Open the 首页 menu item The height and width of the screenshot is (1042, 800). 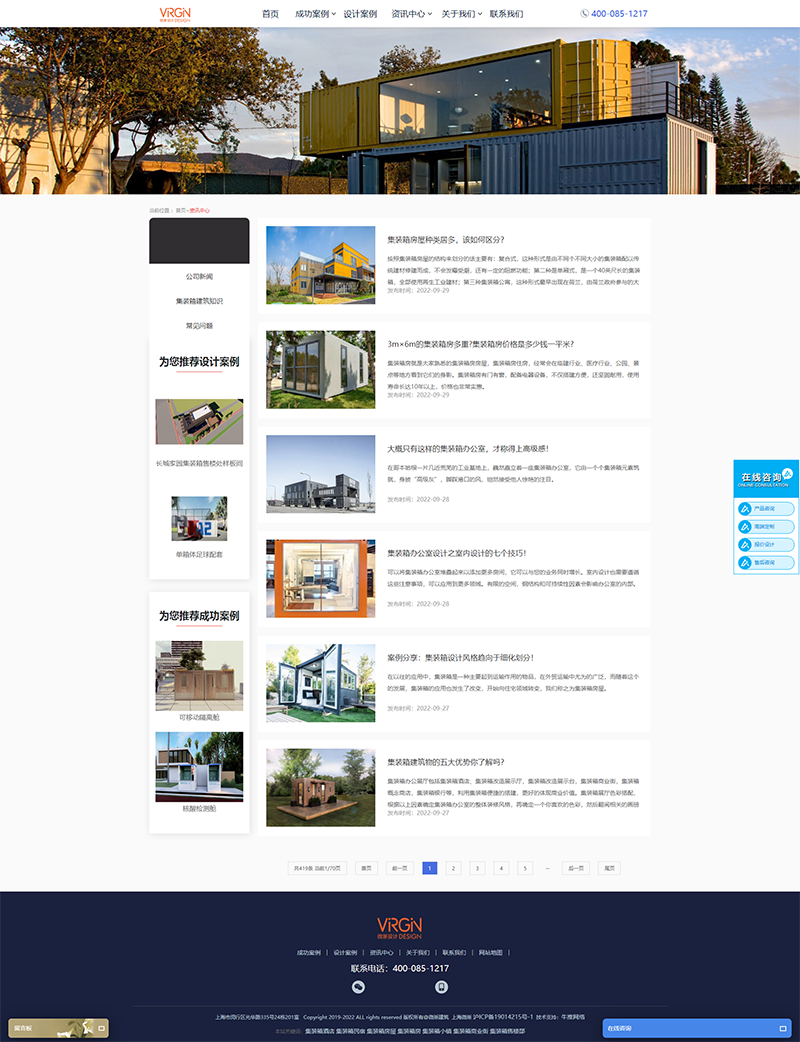coord(270,14)
